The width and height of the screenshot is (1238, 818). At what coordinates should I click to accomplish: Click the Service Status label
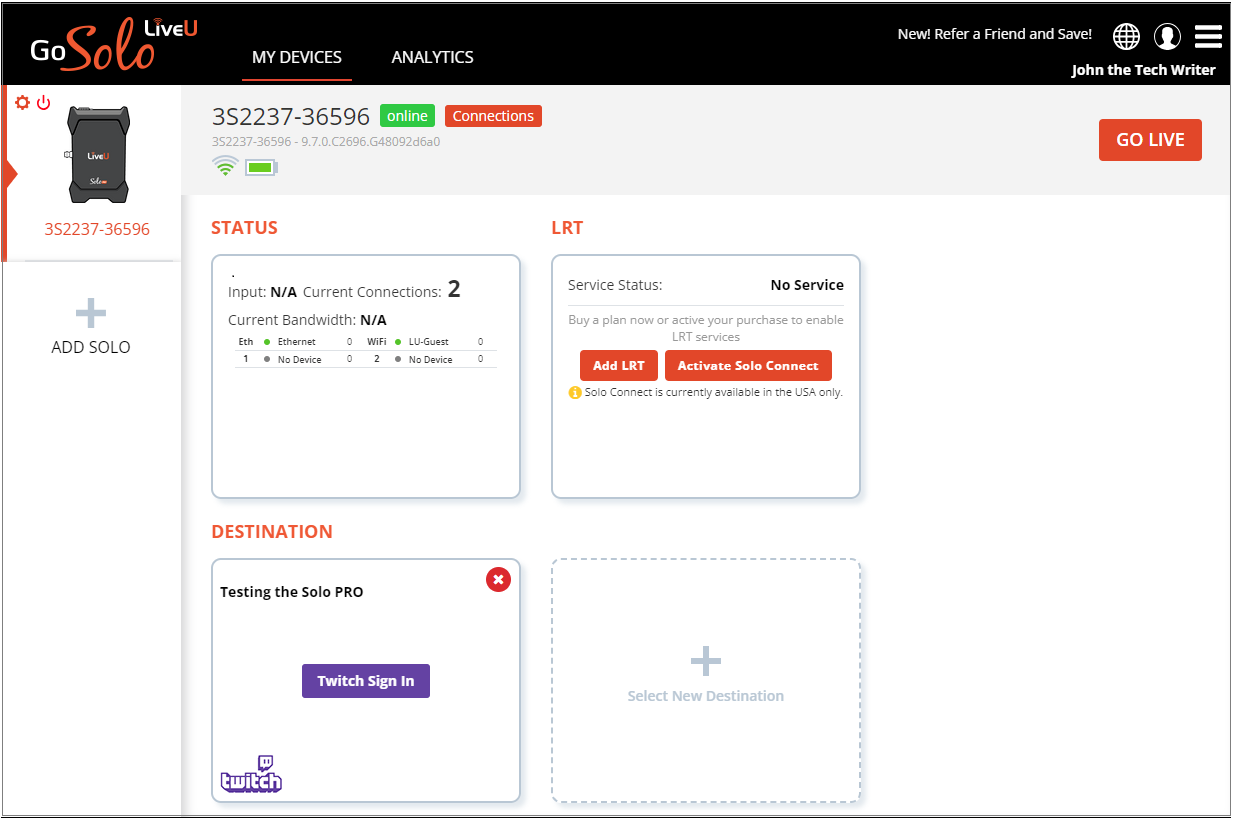pyautogui.click(x=615, y=285)
